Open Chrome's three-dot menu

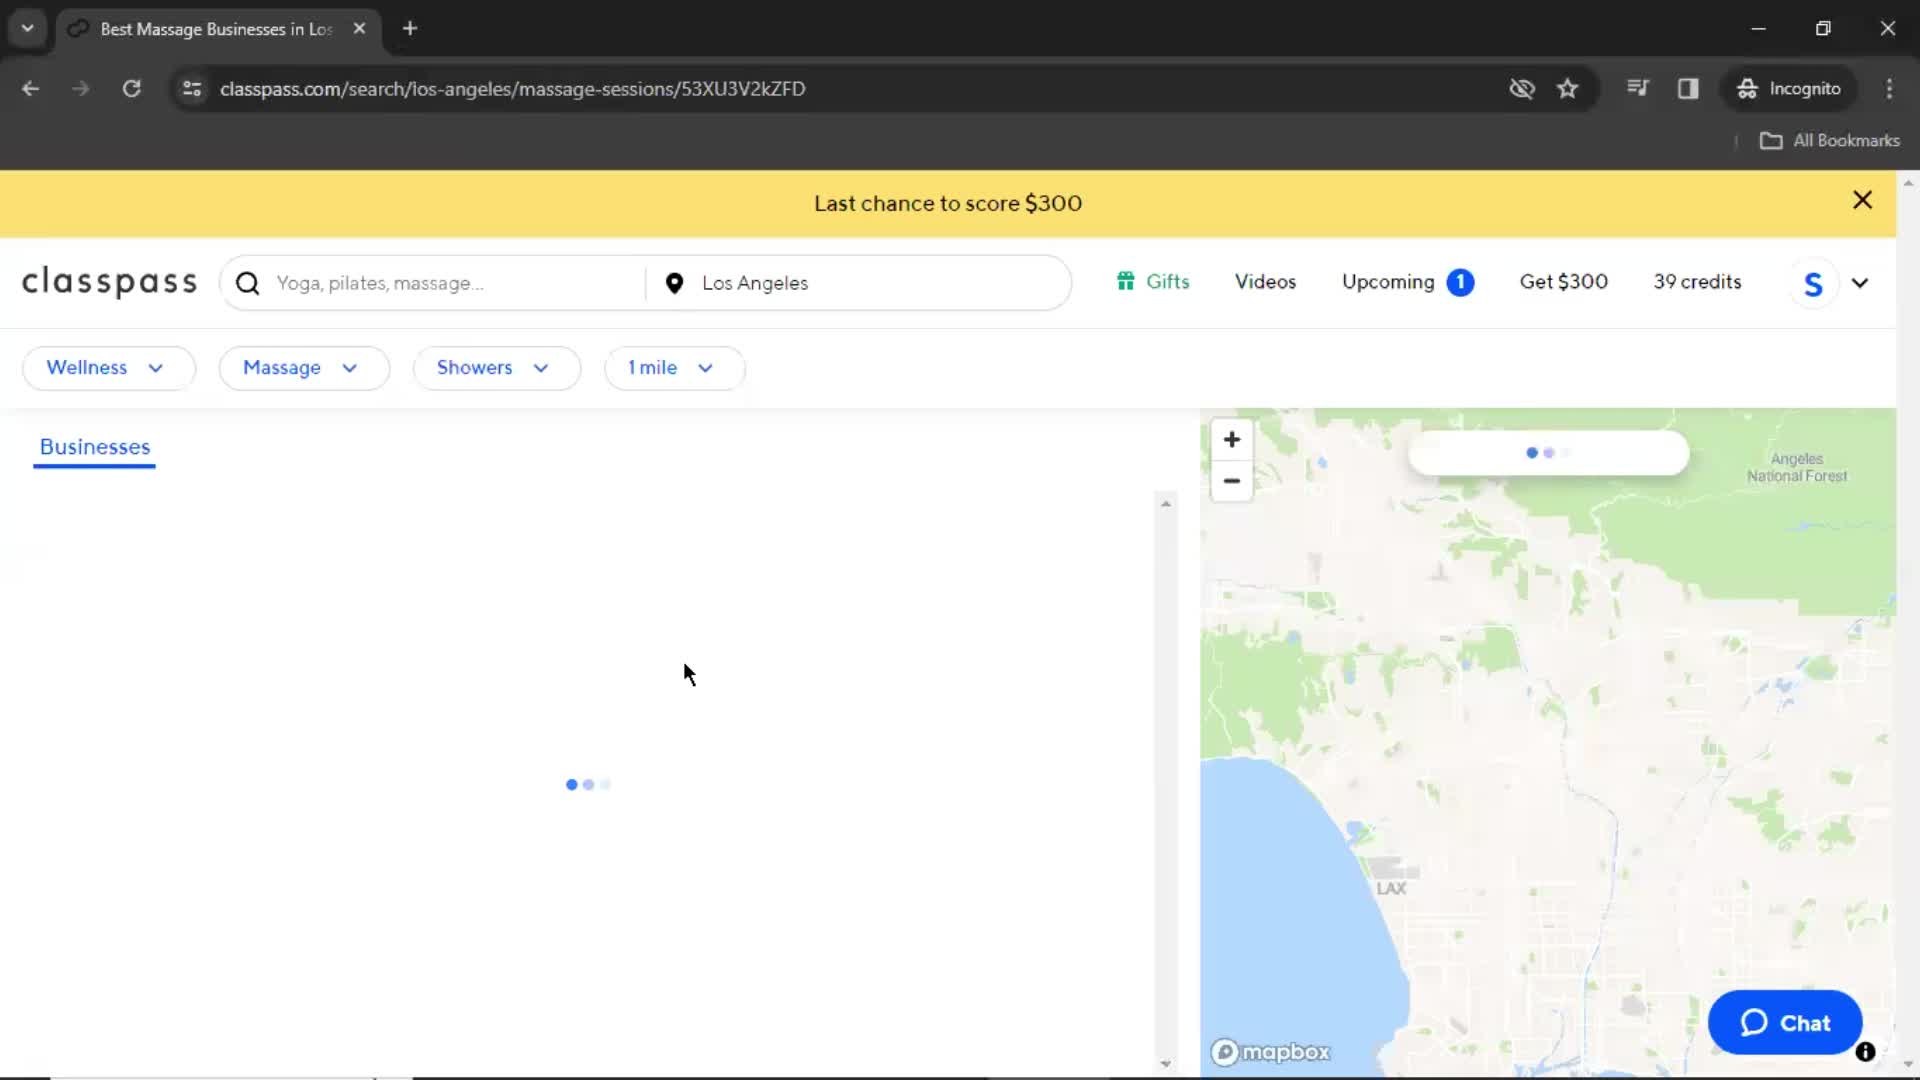[1889, 89]
